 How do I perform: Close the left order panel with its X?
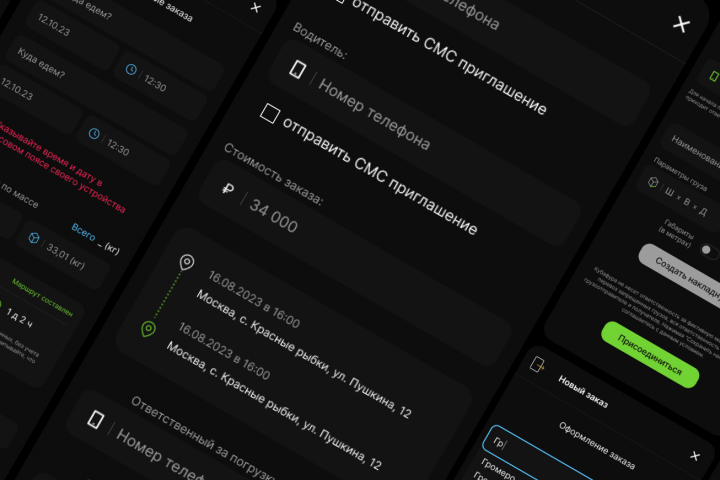tap(255, 8)
